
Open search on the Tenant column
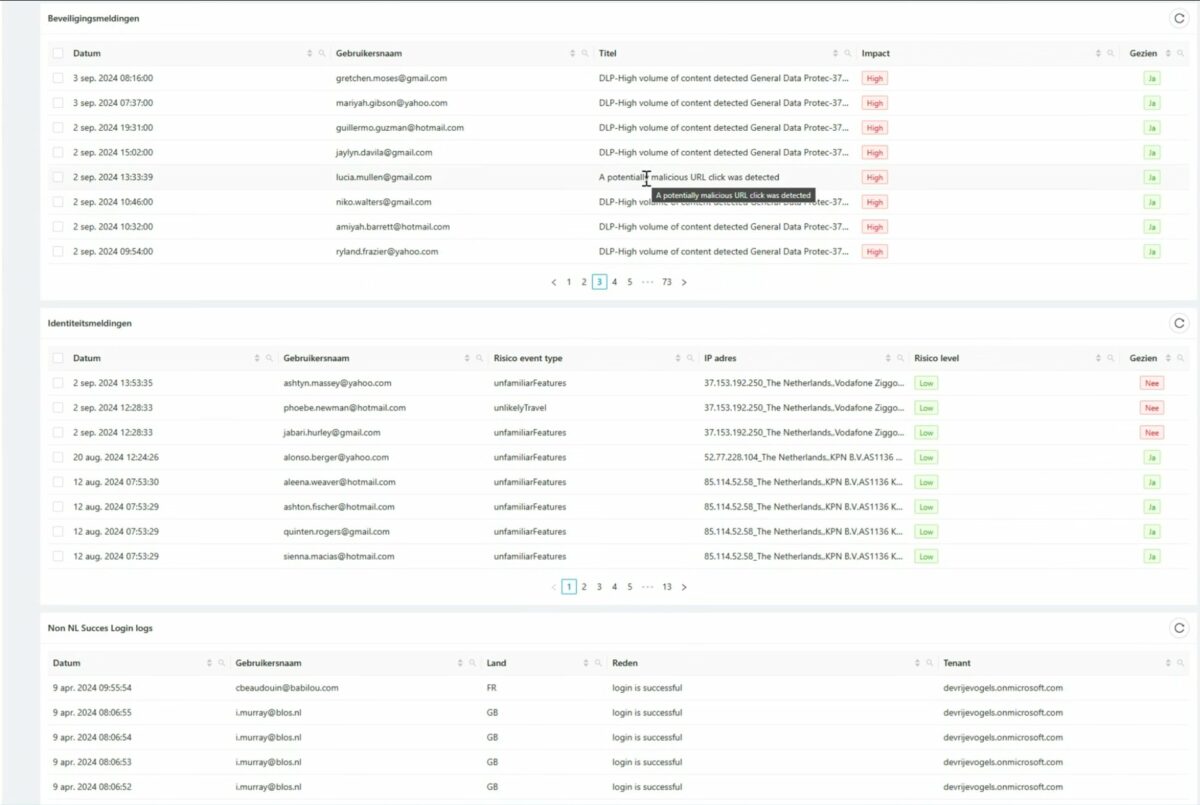tap(1181, 663)
